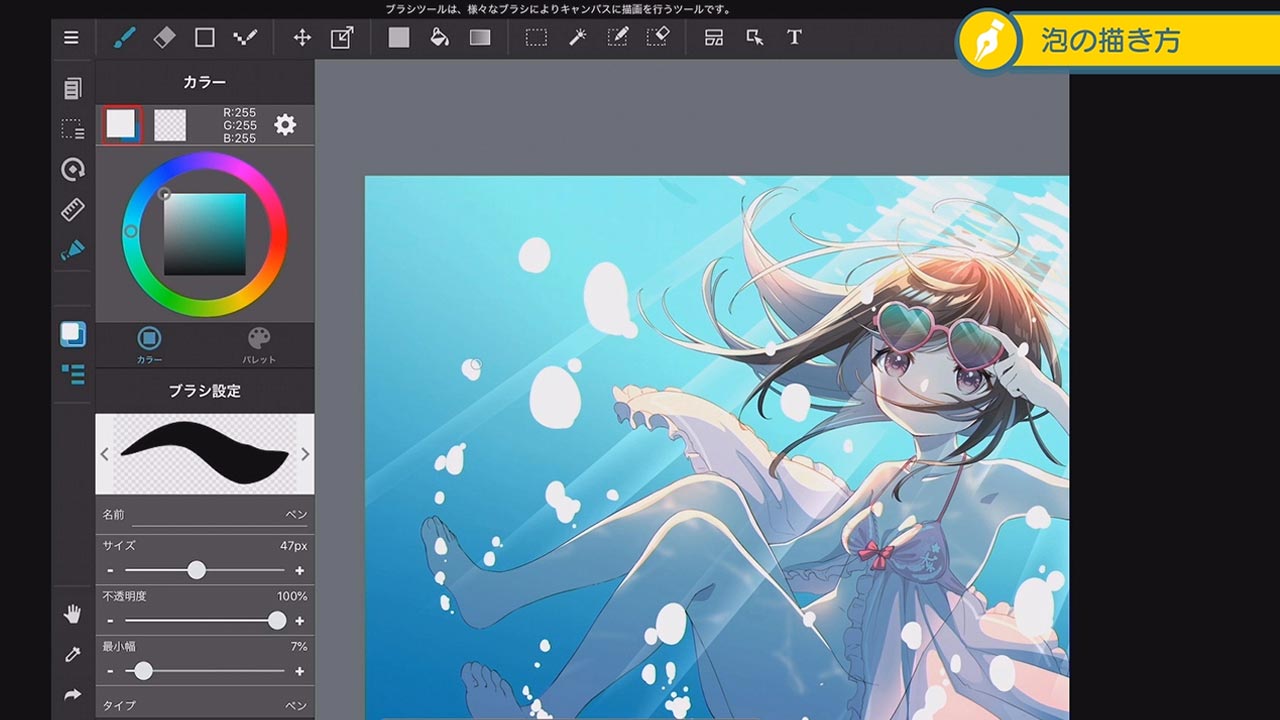Click the 100% opacity value
This screenshot has height=720, width=1280.
[x=292, y=596]
